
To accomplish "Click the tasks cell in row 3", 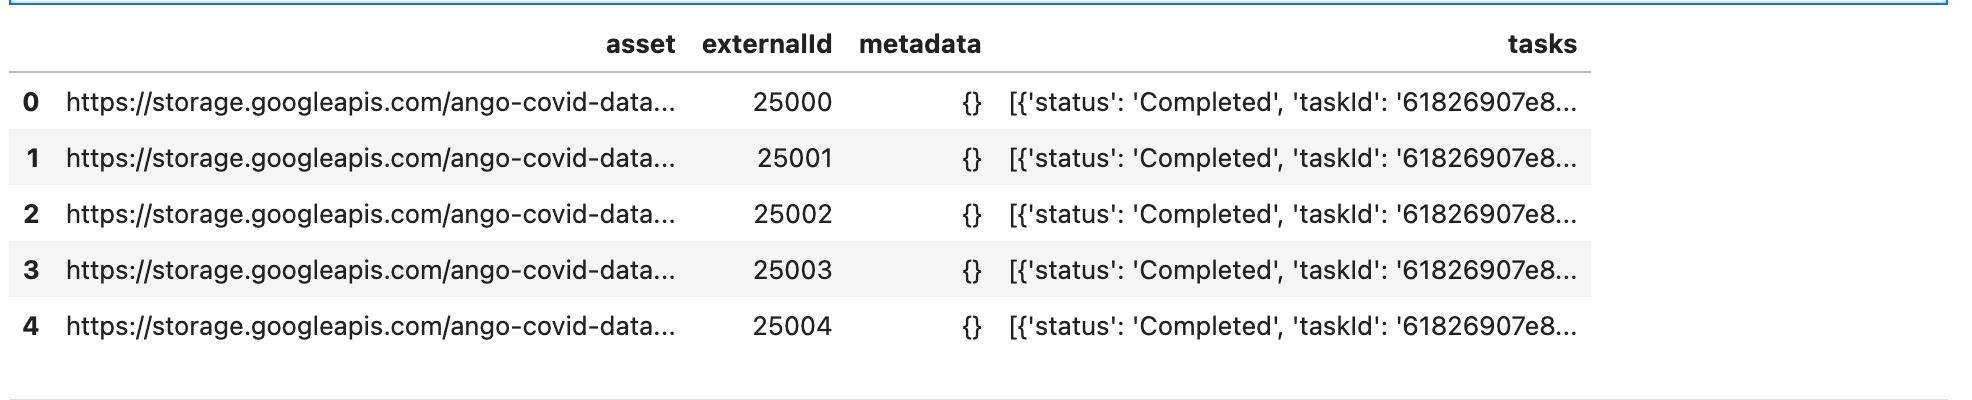I will [x=1293, y=270].
